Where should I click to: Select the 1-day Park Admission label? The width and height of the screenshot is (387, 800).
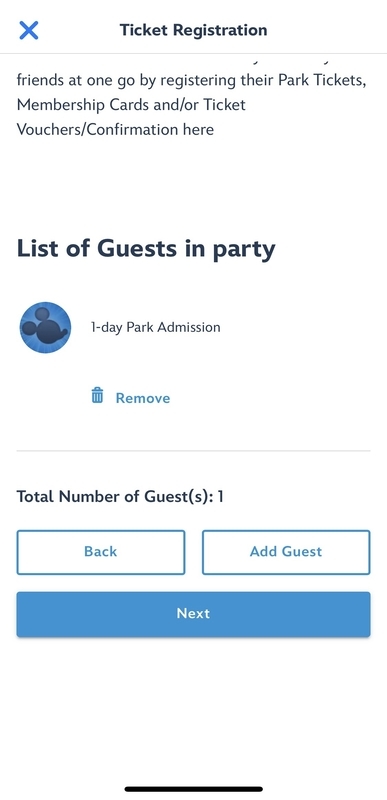tap(156, 327)
